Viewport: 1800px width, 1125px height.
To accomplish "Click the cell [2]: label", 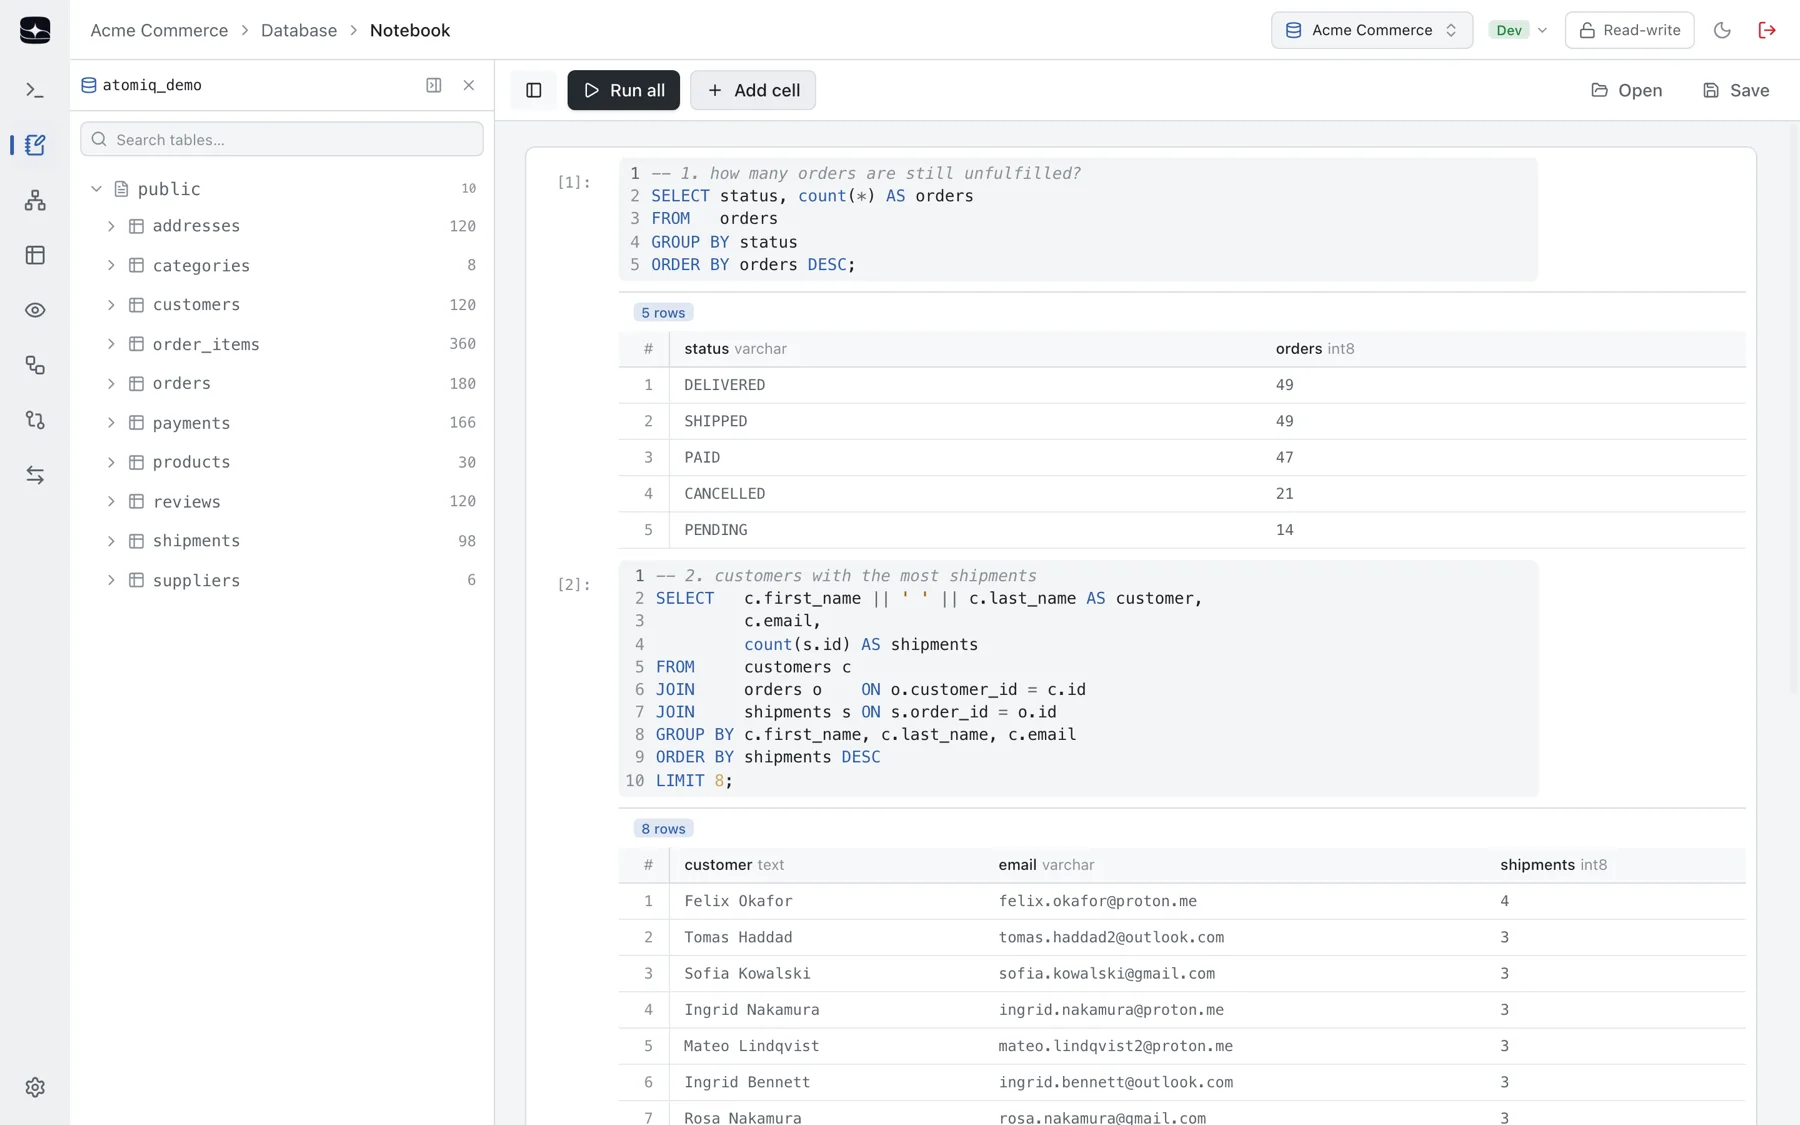I will pos(573,584).
